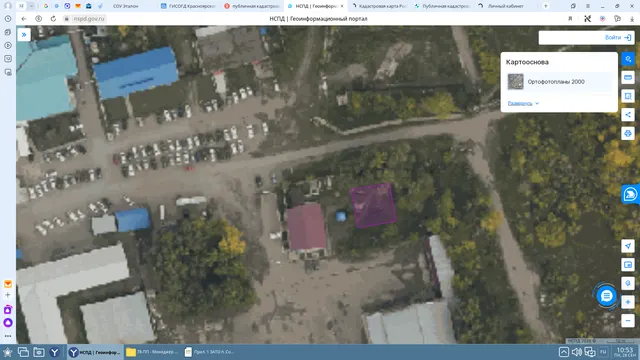Click the nspd.gov.ru address field
640x360 pixels.
pos(85,19)
